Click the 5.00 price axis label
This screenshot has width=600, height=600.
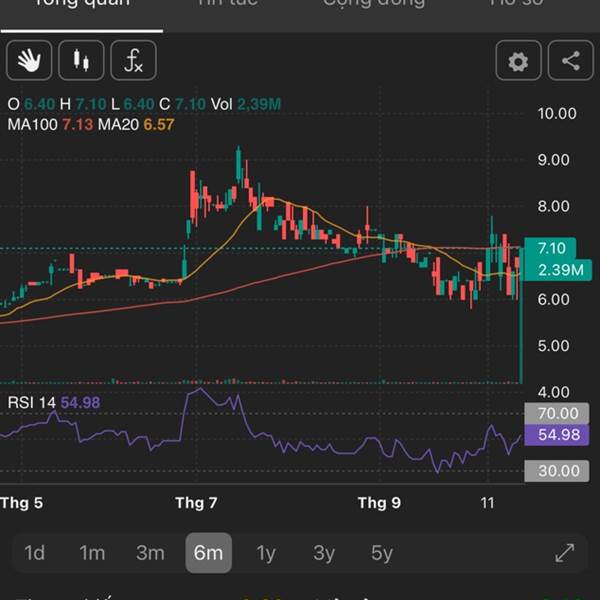pos(554,346)
